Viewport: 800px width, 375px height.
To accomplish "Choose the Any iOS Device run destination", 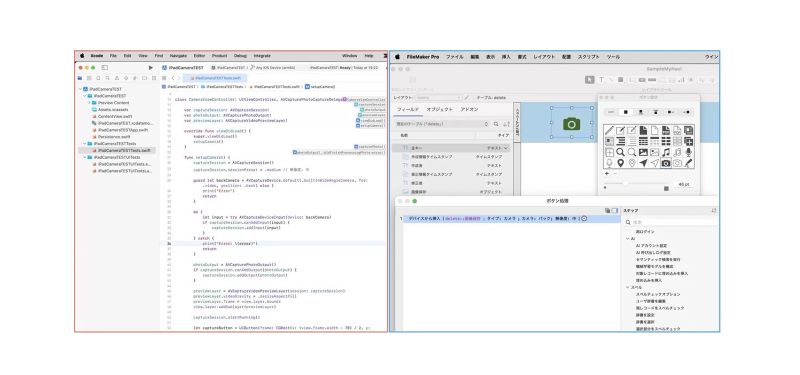I will pyautogui.click(x=273, y=67).
